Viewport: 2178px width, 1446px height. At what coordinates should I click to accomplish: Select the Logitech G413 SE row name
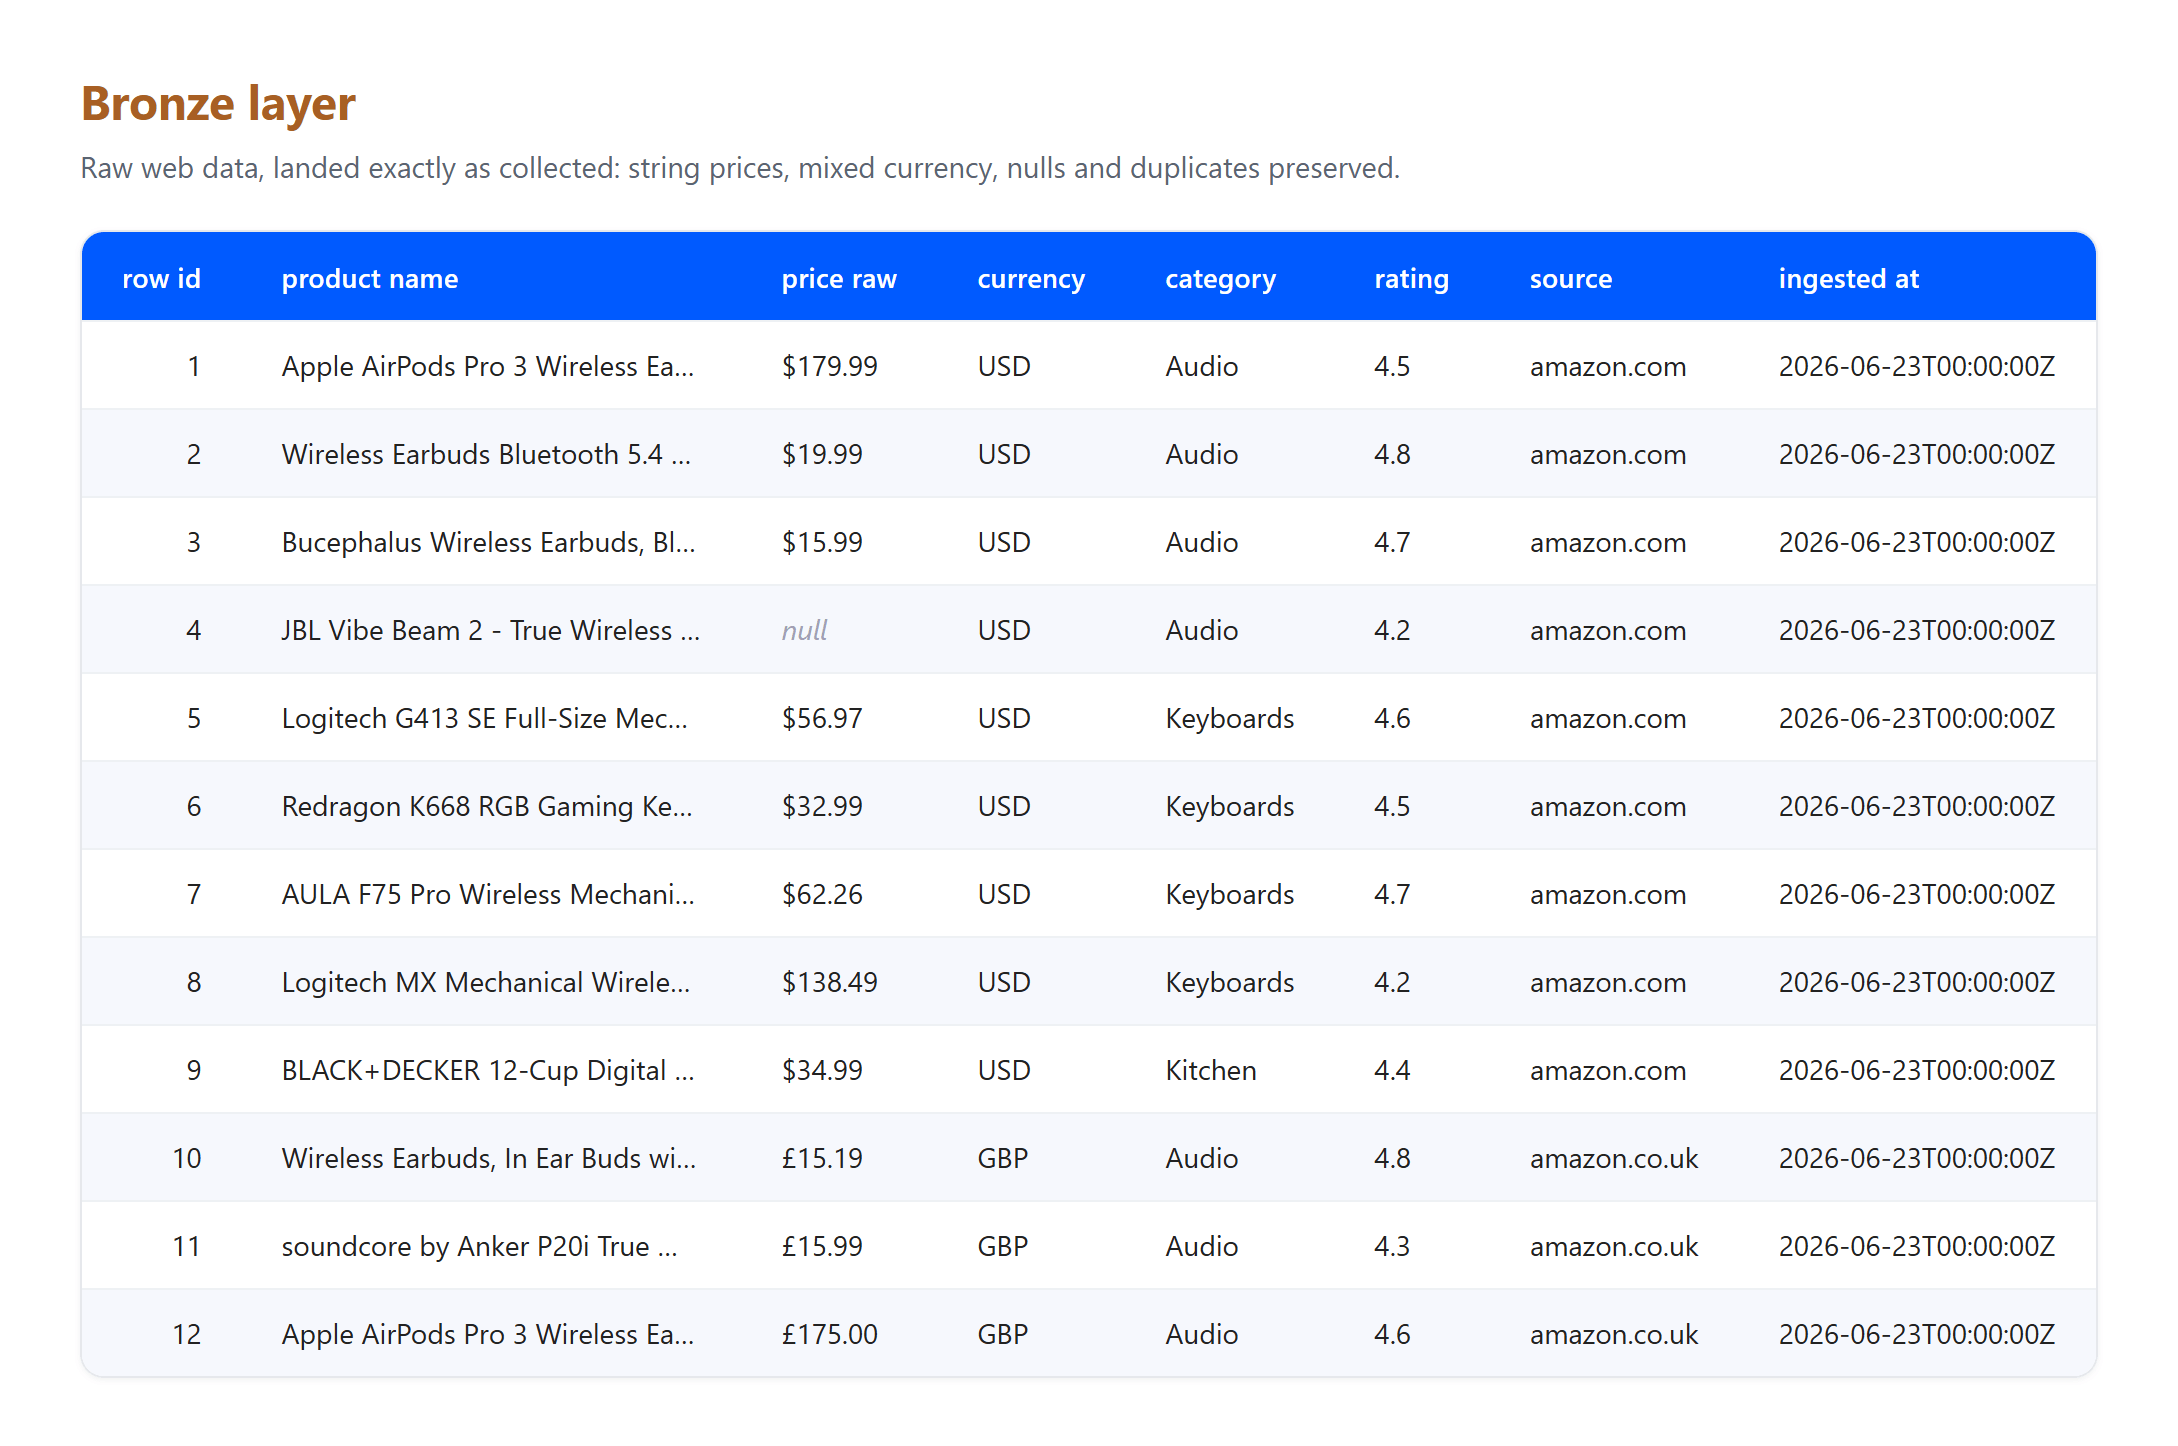[484, 718]
